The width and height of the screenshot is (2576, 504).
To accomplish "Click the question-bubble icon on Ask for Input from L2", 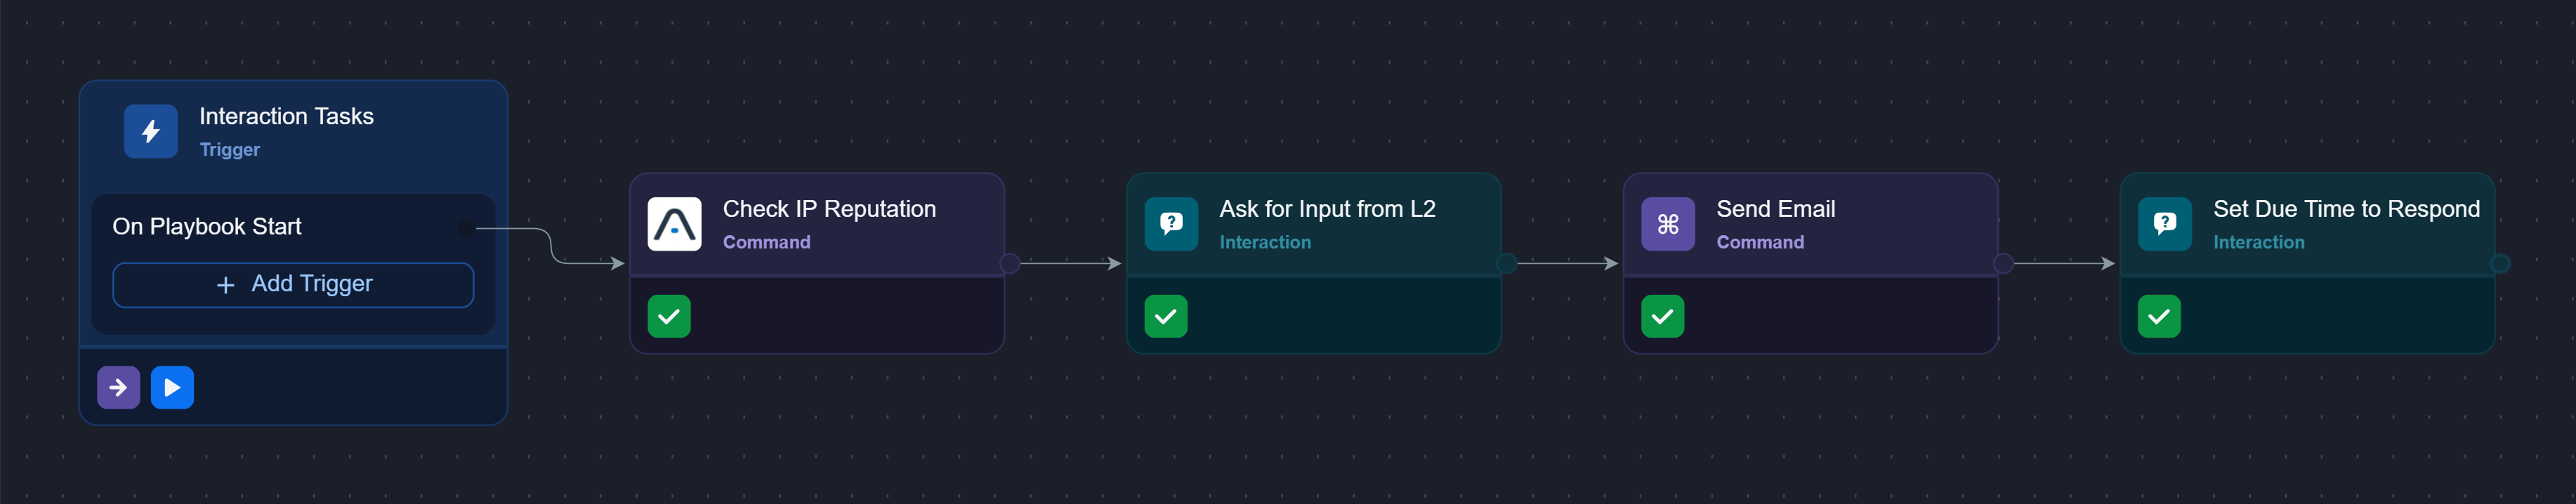I will pyautogui.click(x=1170, y=224).
